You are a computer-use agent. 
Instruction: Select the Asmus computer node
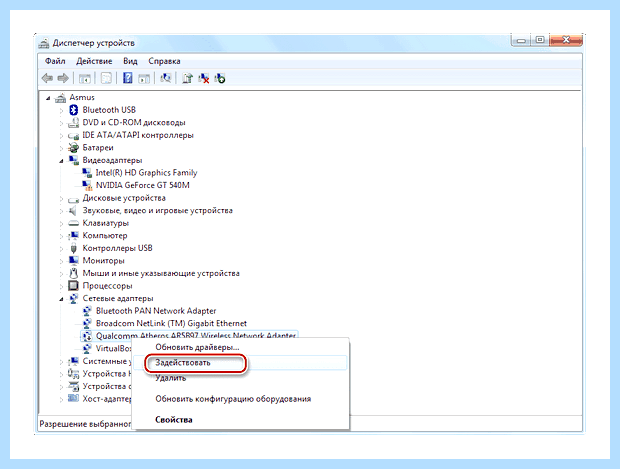82,97
